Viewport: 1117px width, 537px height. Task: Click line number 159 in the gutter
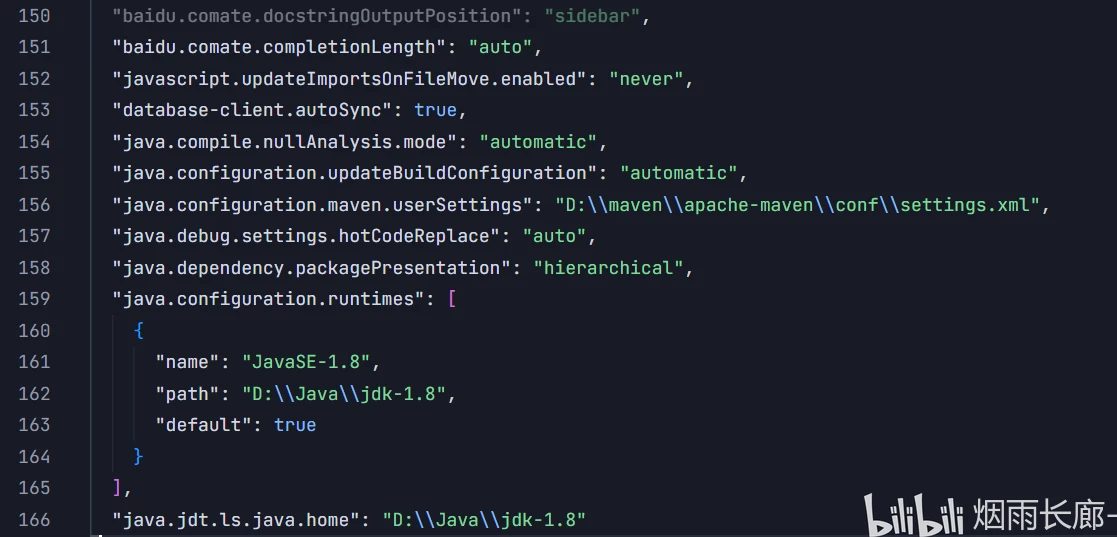[x=34, y=299]
